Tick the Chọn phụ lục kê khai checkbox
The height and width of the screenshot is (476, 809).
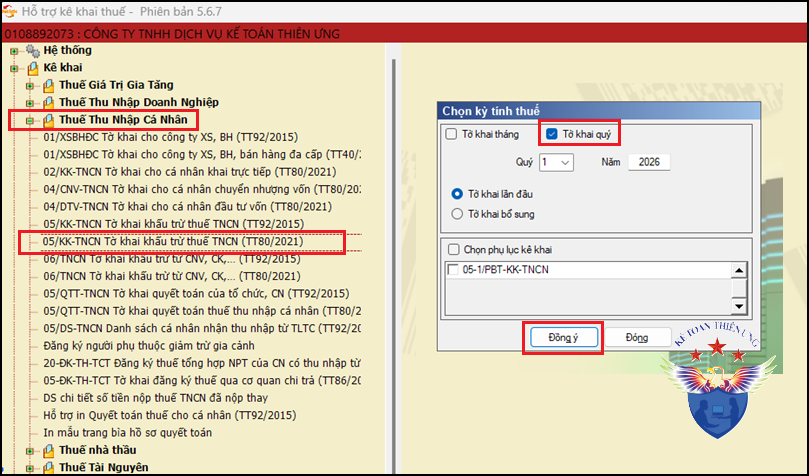tap(454, 250)
